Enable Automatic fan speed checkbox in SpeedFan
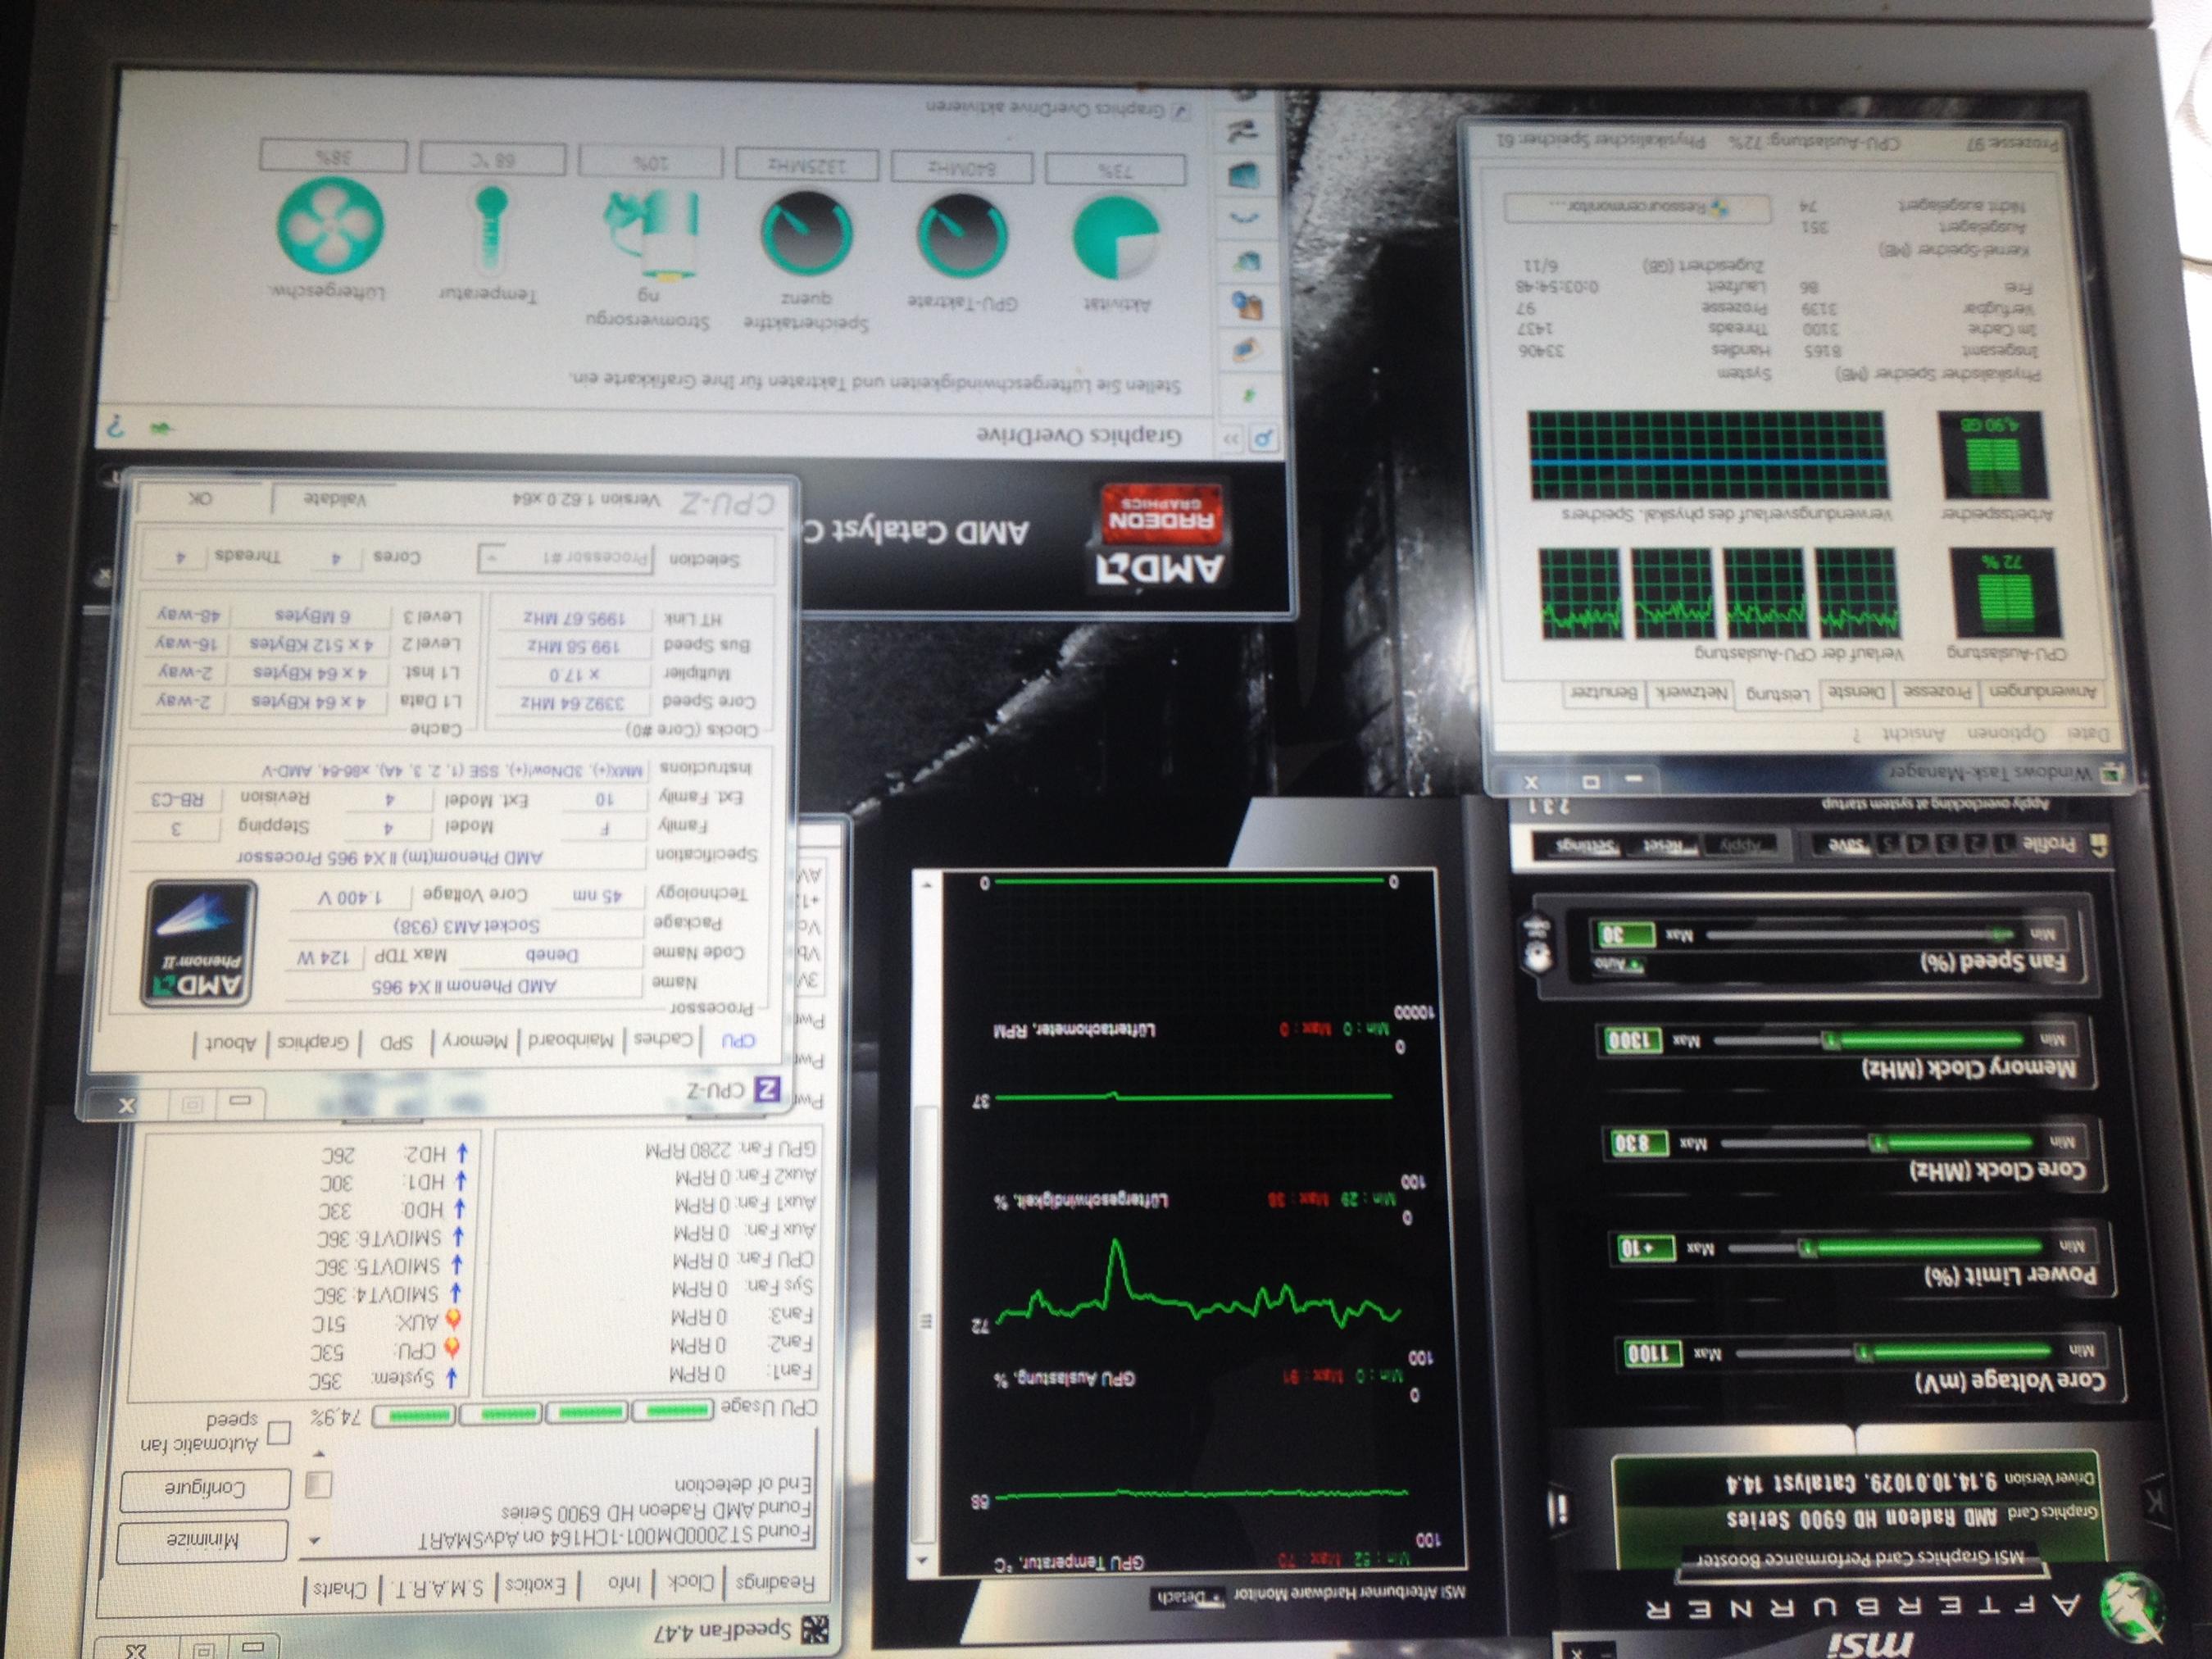 (x=280, y=1433)
